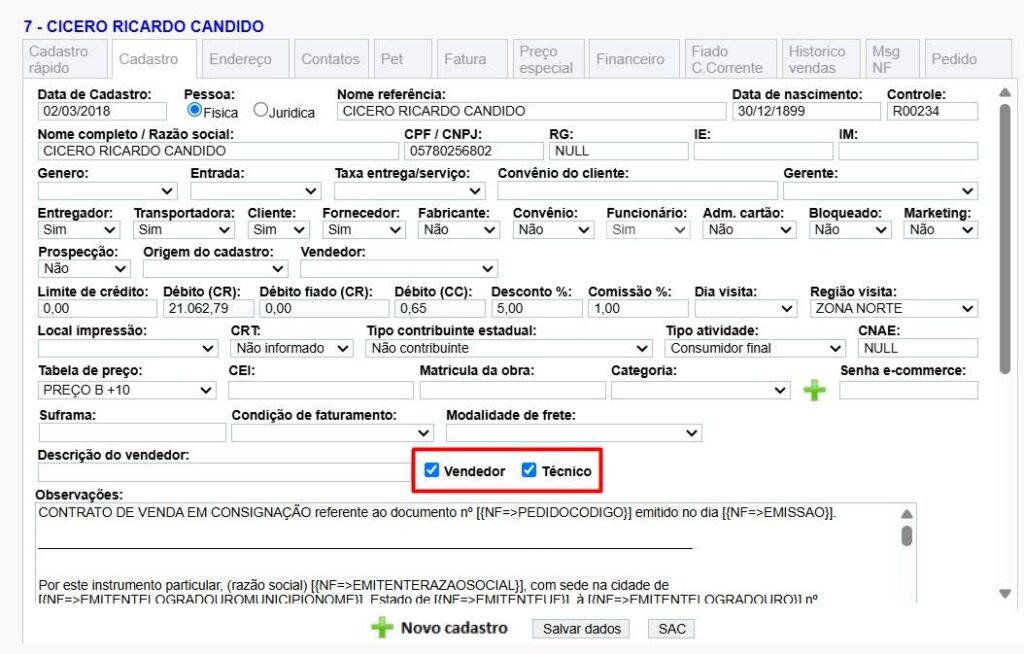Open the Tipo atividade dropdown
The height and width of the screenshot is (654, 1024).
755,348
